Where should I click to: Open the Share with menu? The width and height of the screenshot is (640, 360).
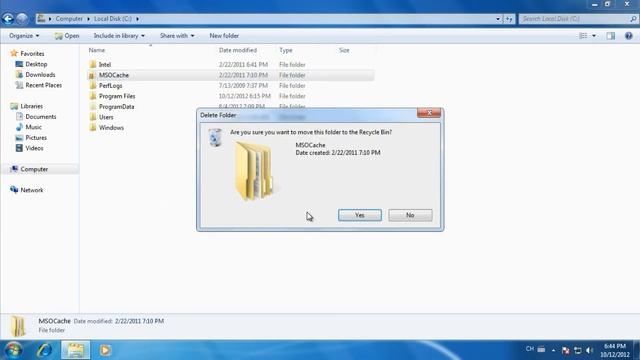pyautogui.click(x=177, y=36)
